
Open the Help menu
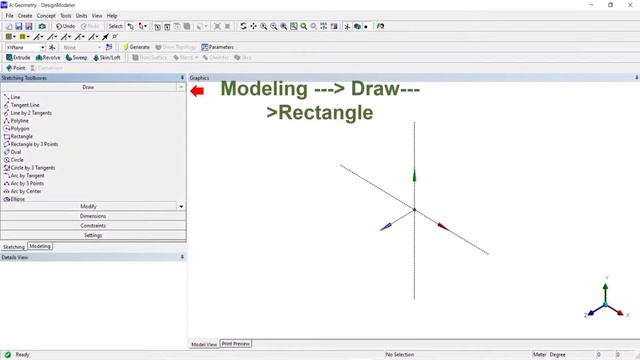click(112, 16)
